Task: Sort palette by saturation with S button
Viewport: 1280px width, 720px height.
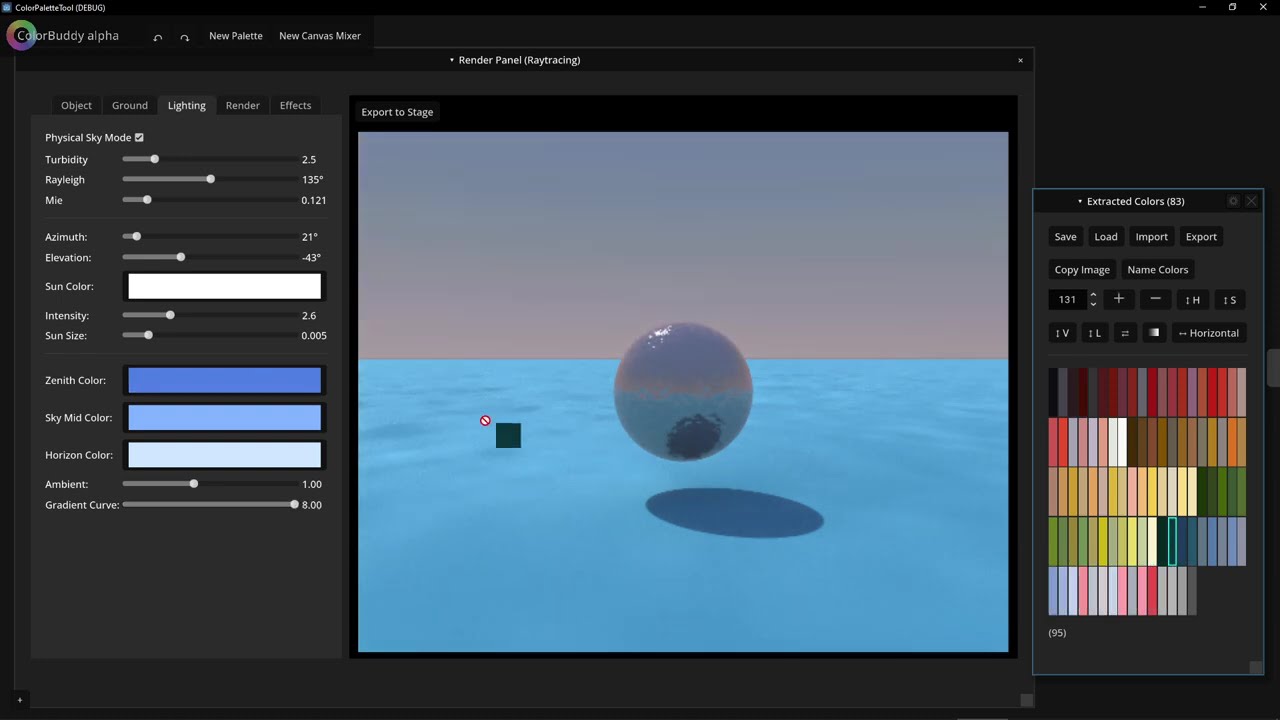Action: tap(1230, 300)
